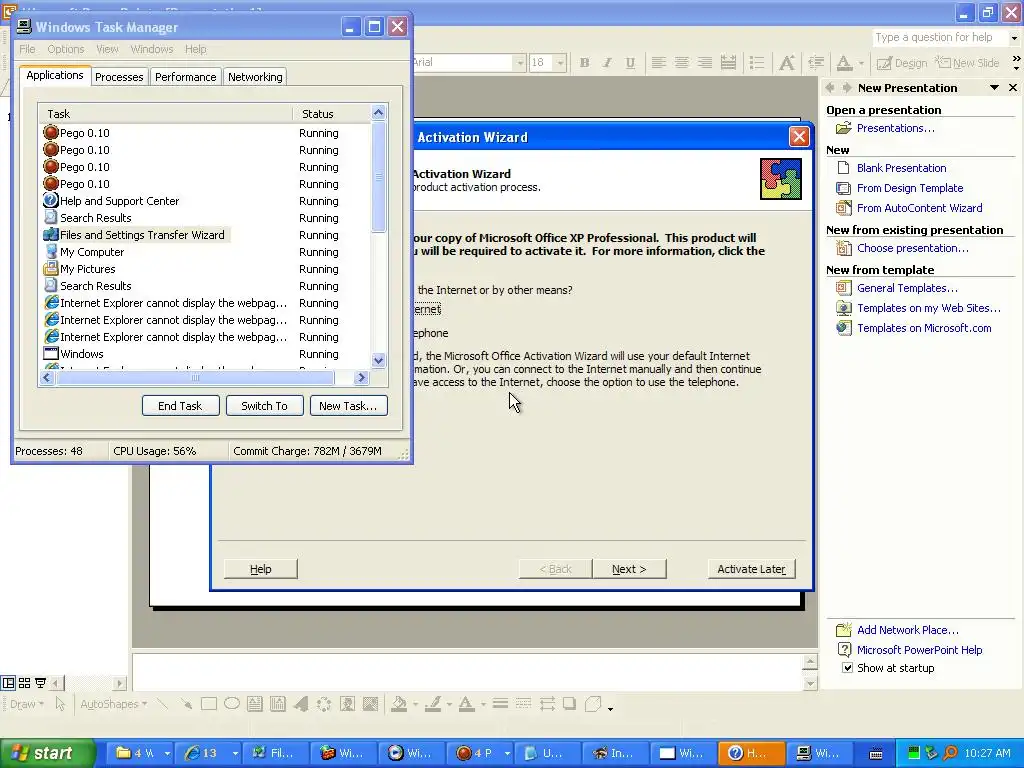Select the Rectangle drawing tool

click(209, 704)
